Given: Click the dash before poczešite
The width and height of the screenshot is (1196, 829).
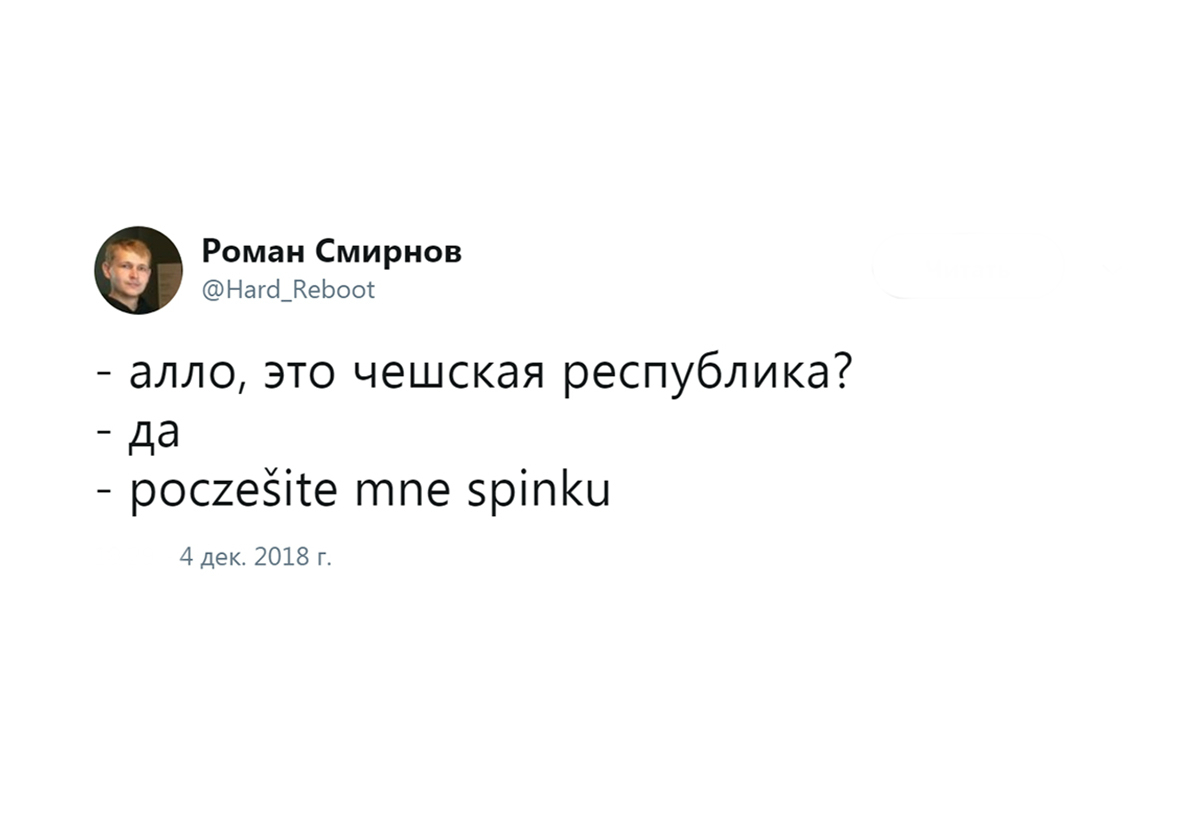Looking at the screenshot, I should [x=105, y=493].
